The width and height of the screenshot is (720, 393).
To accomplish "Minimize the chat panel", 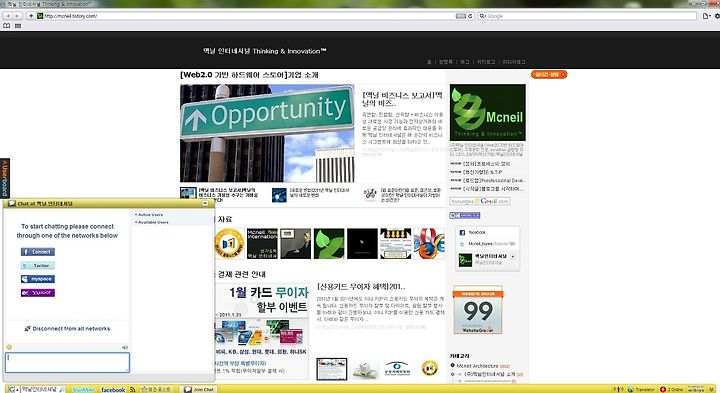I will (205, 203).
